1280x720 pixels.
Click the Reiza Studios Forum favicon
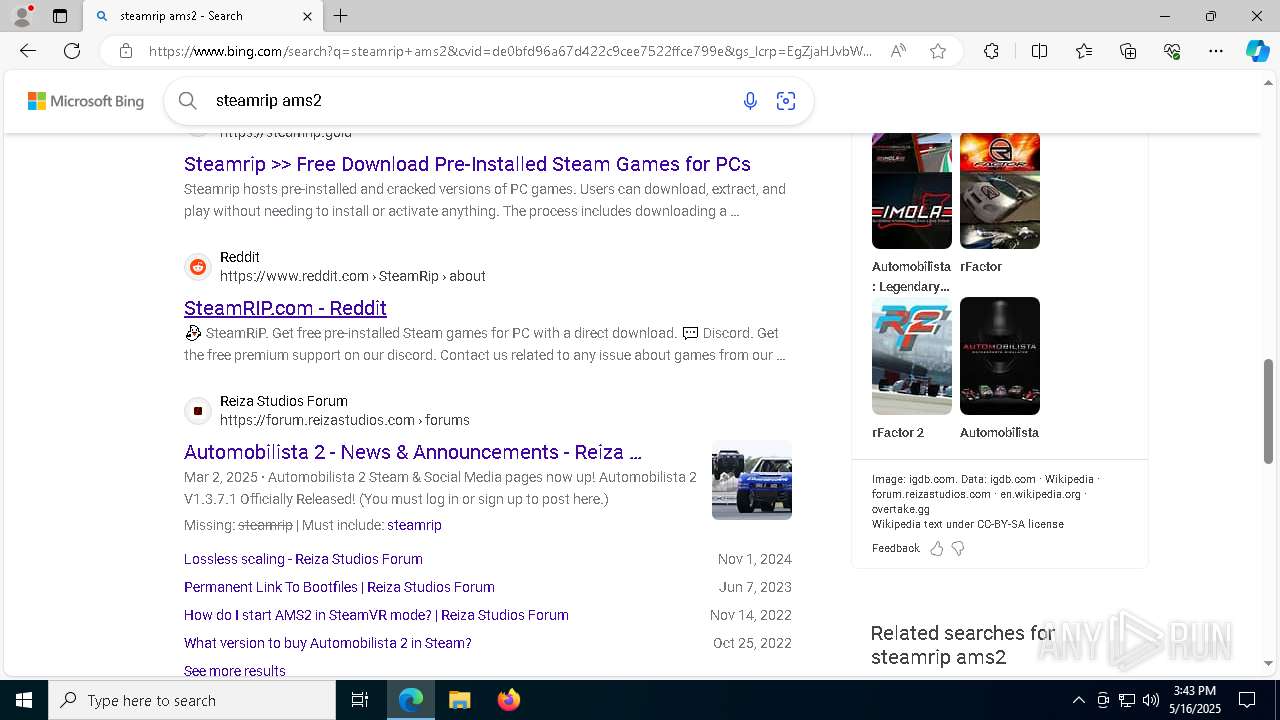pyautogui.click(x=198, y=411)
